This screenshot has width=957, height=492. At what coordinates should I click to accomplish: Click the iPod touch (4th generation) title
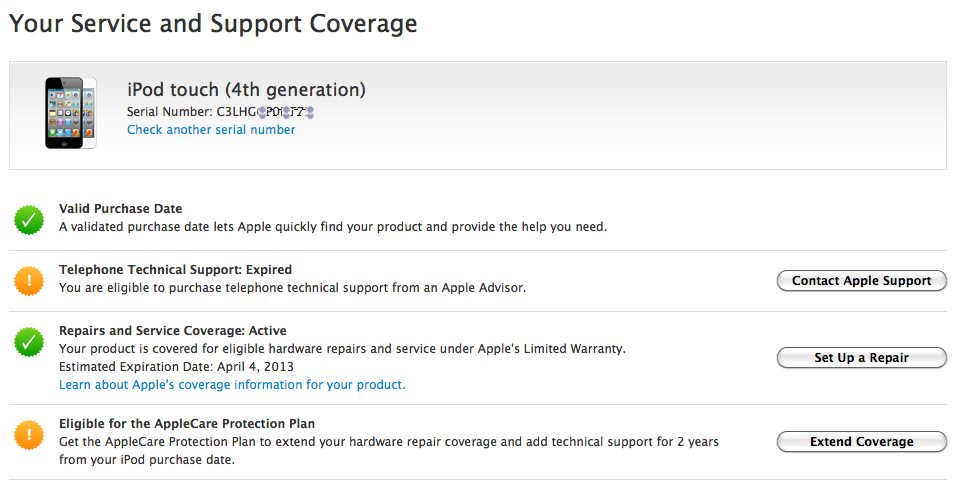246,90
